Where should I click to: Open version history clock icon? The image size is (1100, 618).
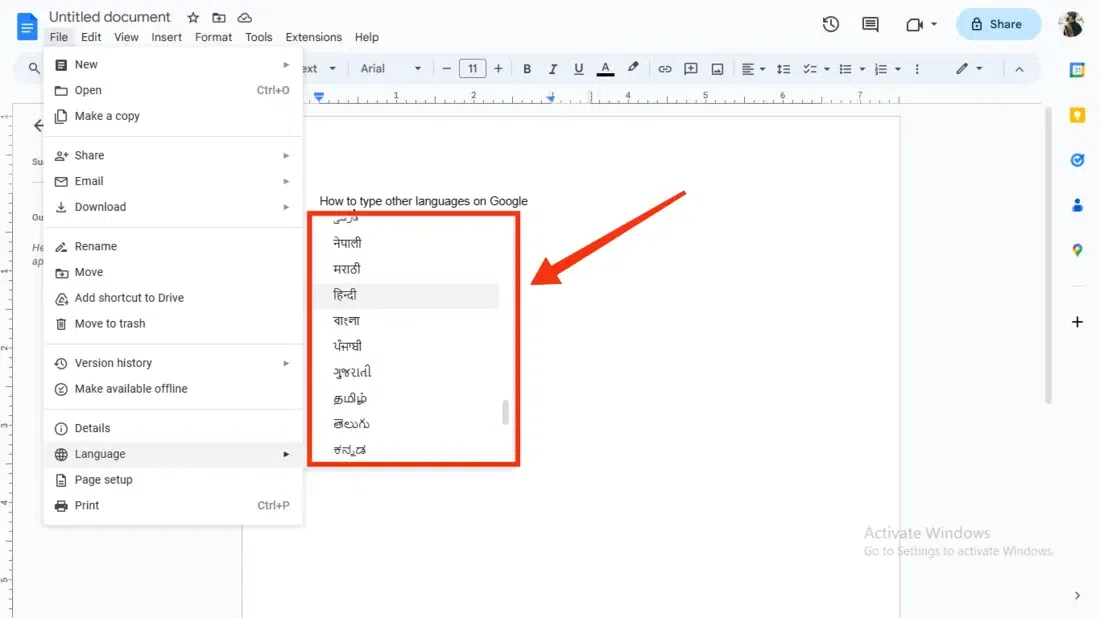click(831, 25)
